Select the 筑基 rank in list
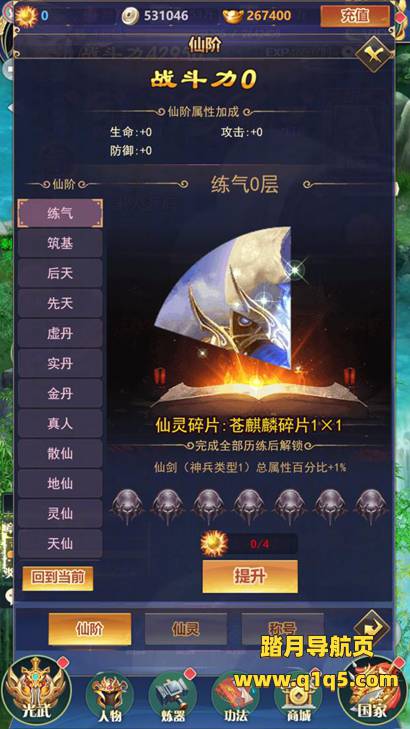 tap(60, 243)
